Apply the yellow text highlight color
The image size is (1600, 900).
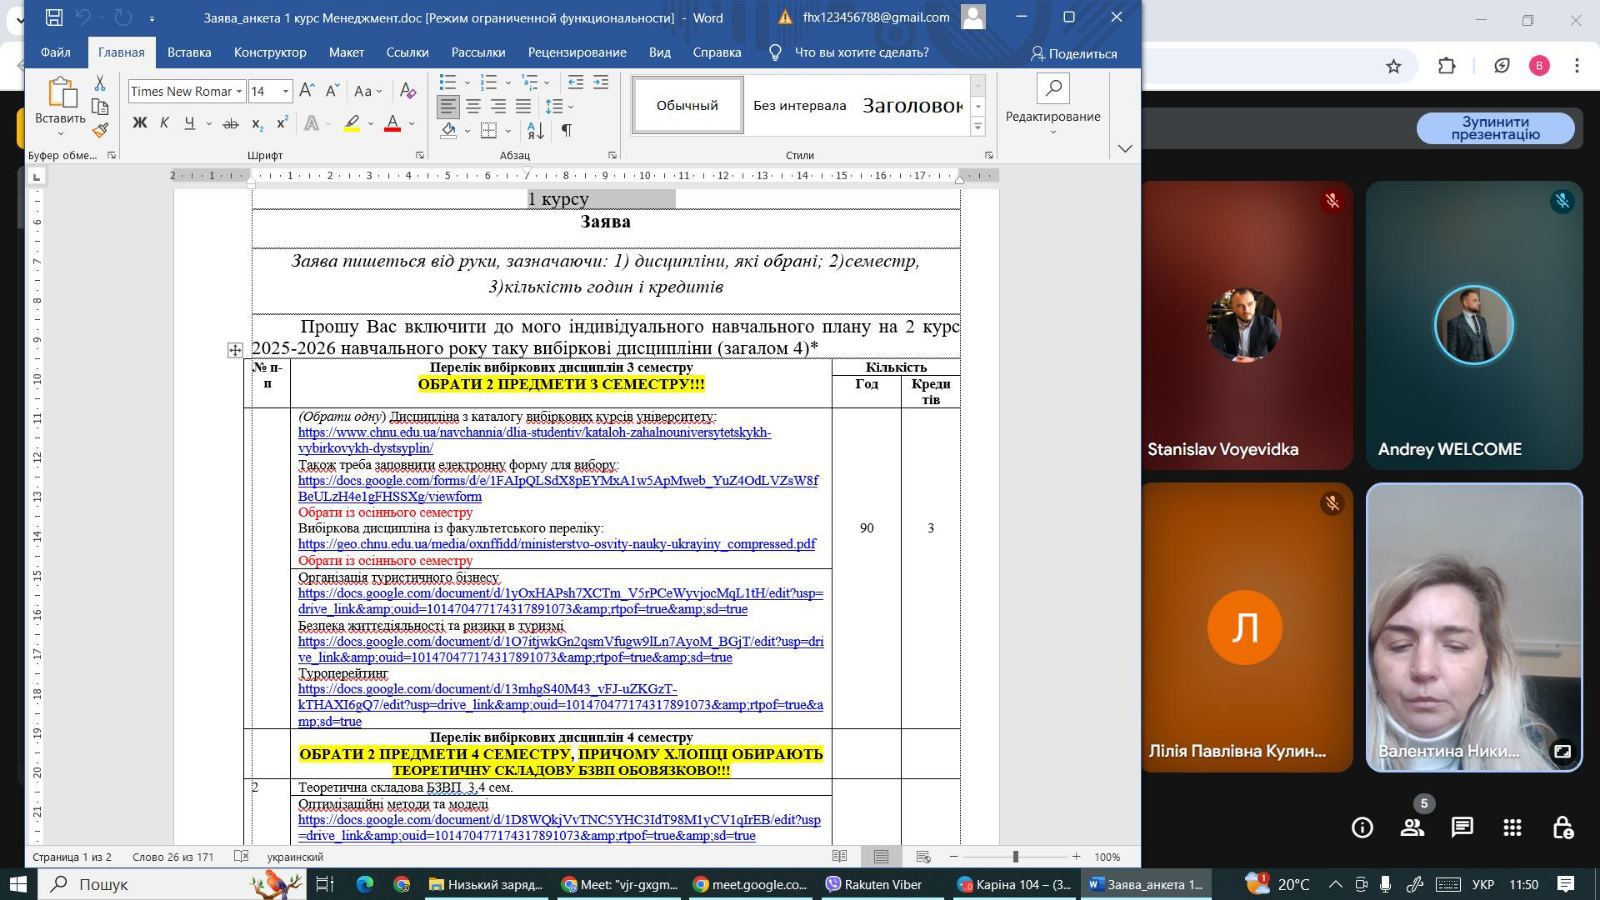click(352, 123)
